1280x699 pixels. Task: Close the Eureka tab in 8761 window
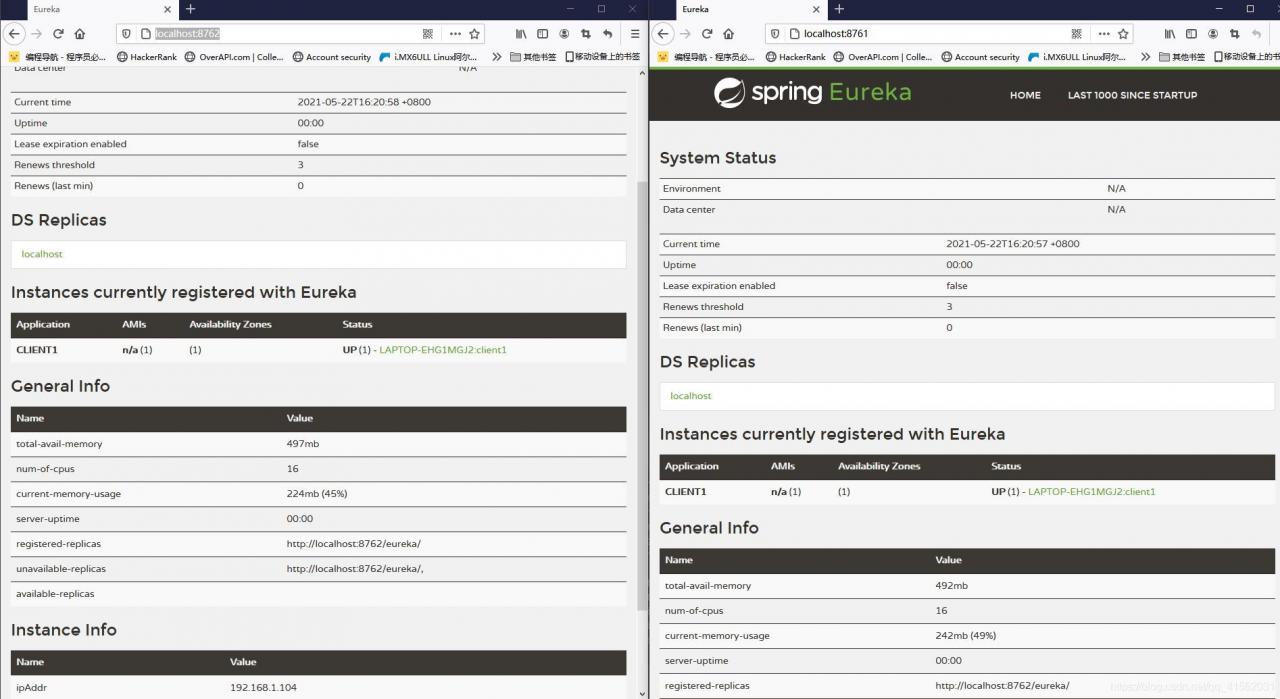pos(814,9)
